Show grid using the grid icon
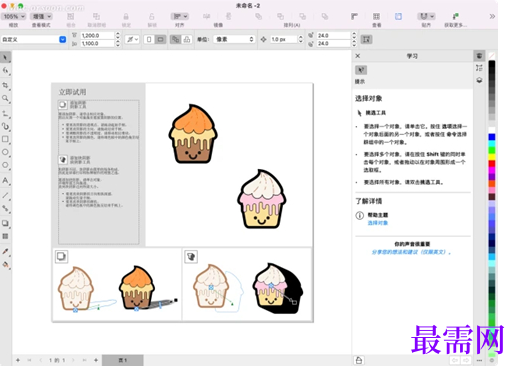 click(x=376, y=16)
